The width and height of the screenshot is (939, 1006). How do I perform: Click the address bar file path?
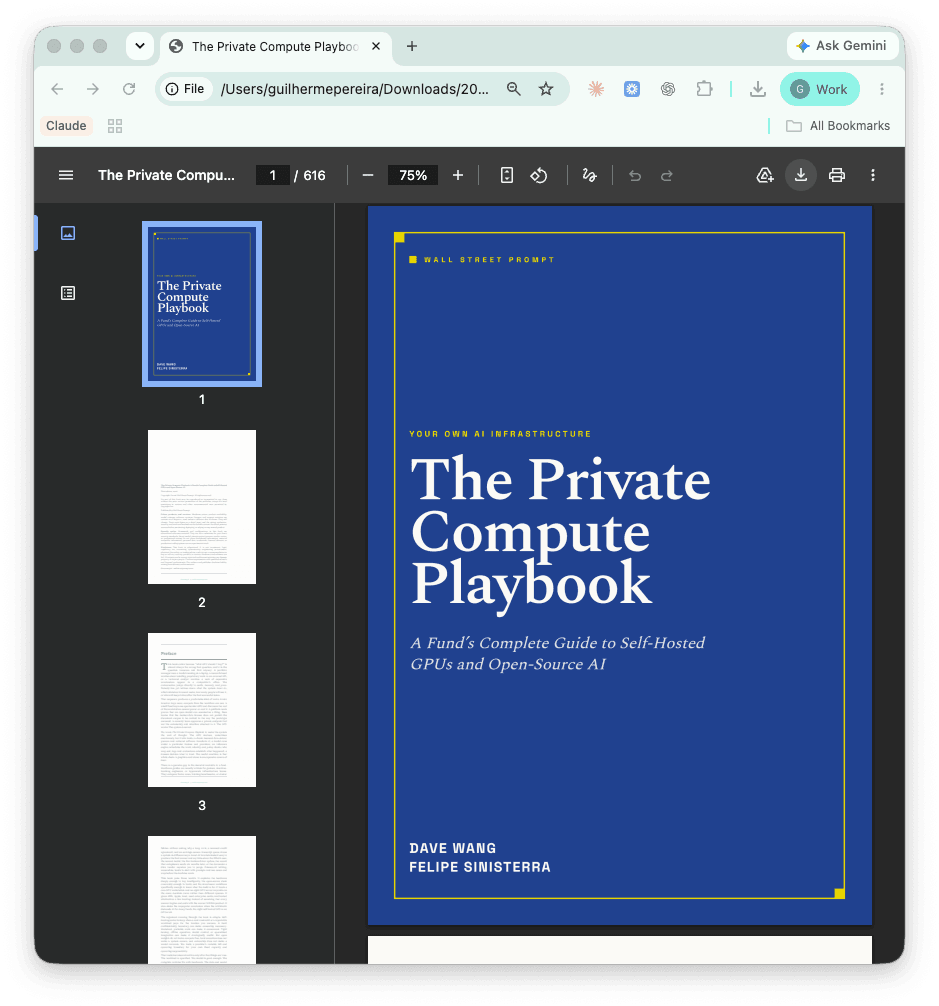coord(355,89)
